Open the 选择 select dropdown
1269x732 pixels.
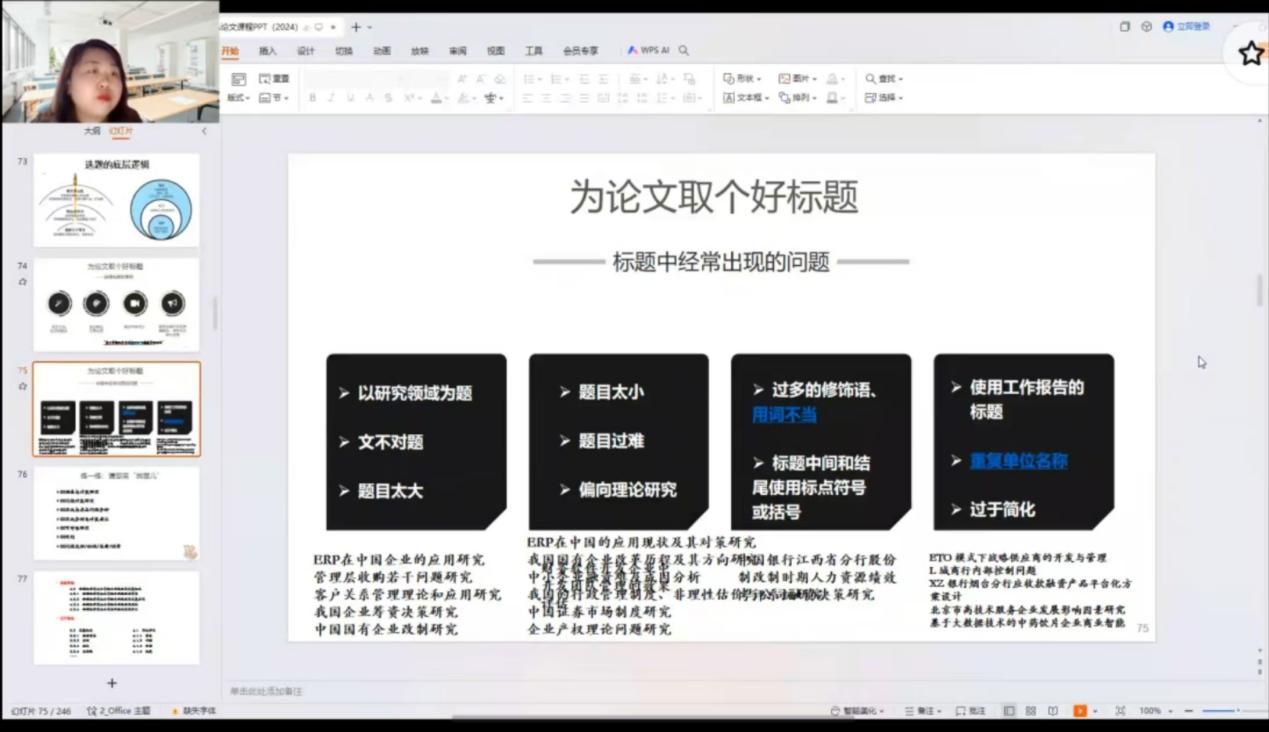point(884,98)
